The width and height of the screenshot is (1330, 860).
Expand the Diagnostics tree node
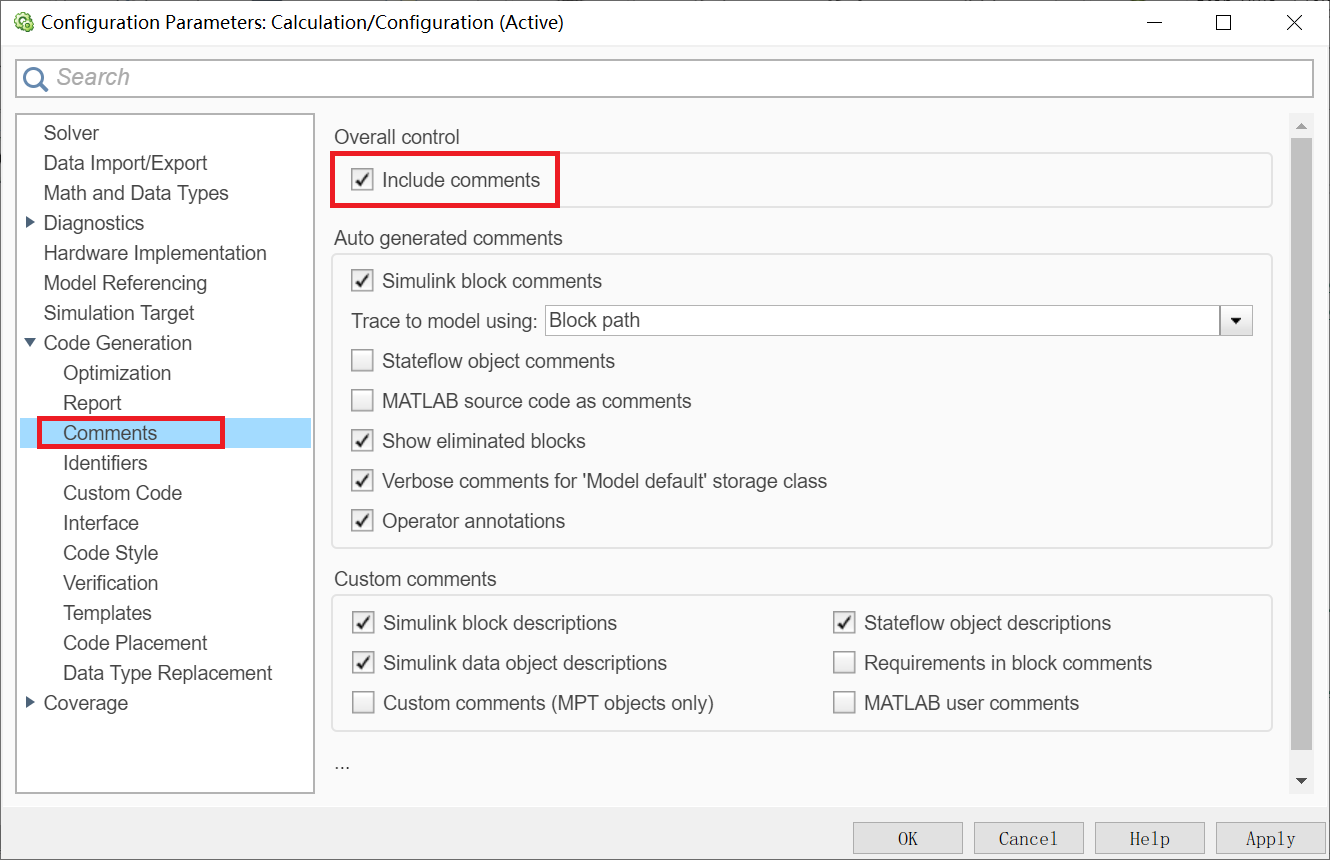click(31, 223)
